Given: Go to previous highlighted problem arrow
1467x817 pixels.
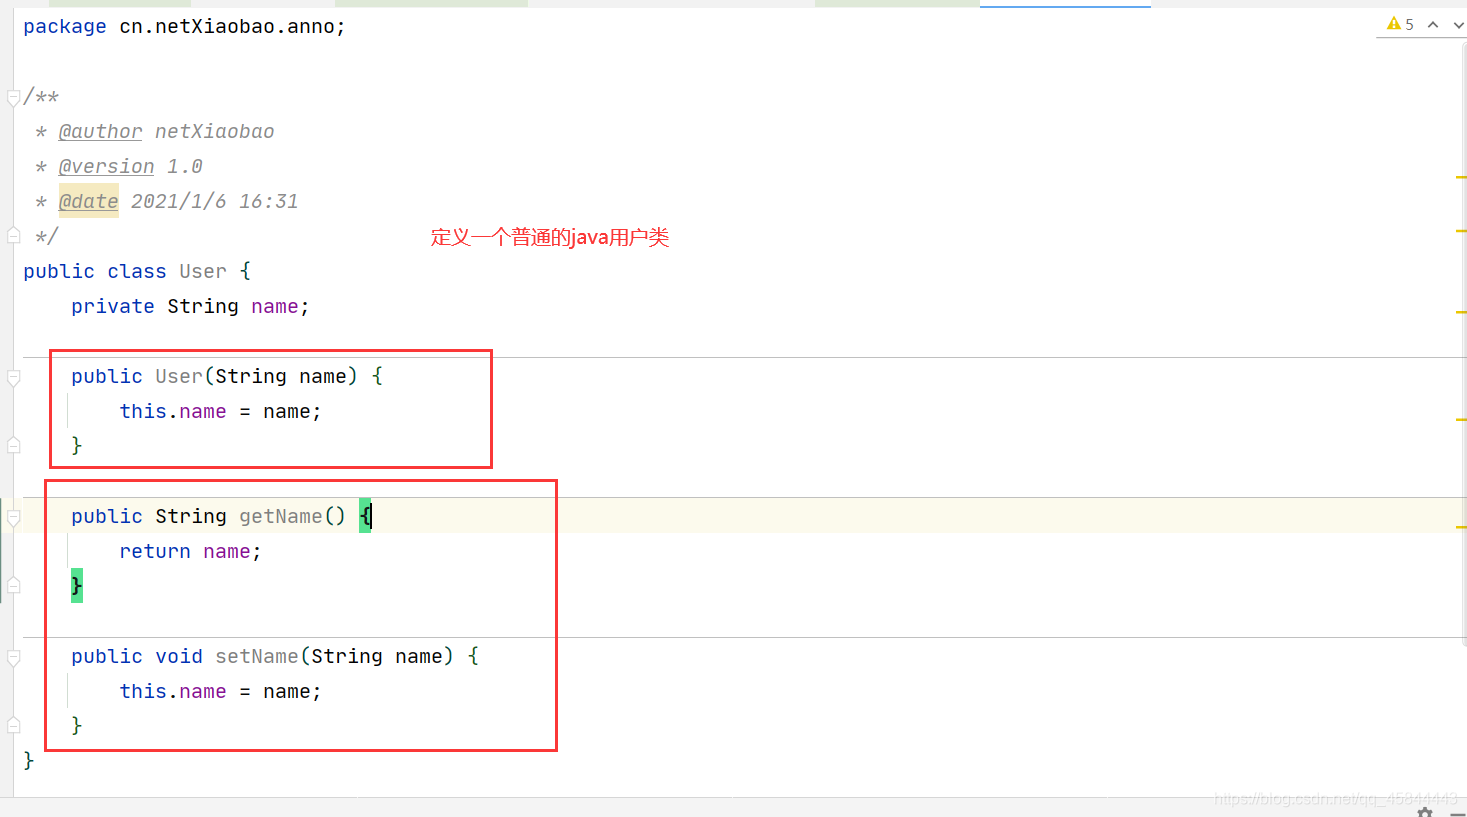Looking at the screenshot, I should pos(1433,24).
